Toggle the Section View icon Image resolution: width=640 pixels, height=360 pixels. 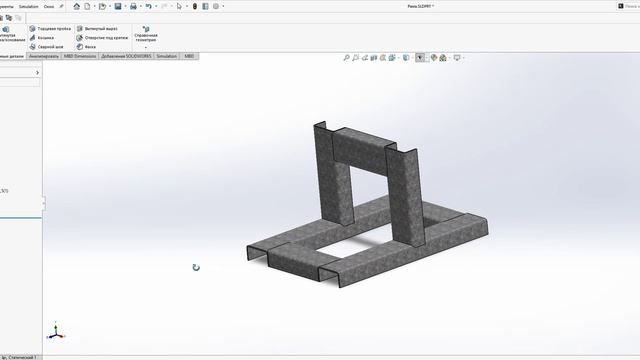373,58
